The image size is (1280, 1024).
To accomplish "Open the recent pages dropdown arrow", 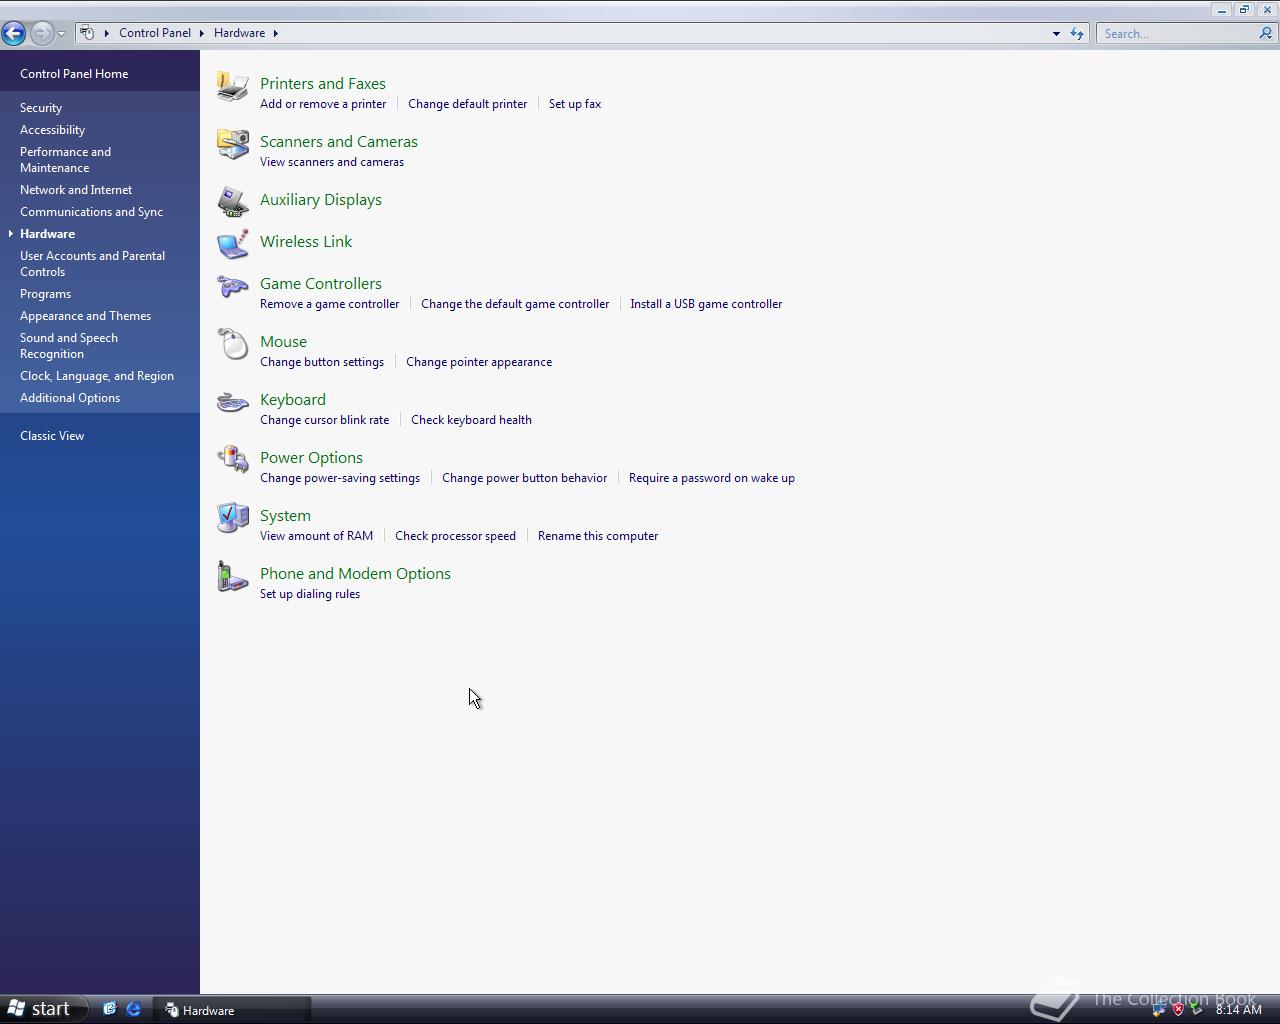I will point(61,34).
